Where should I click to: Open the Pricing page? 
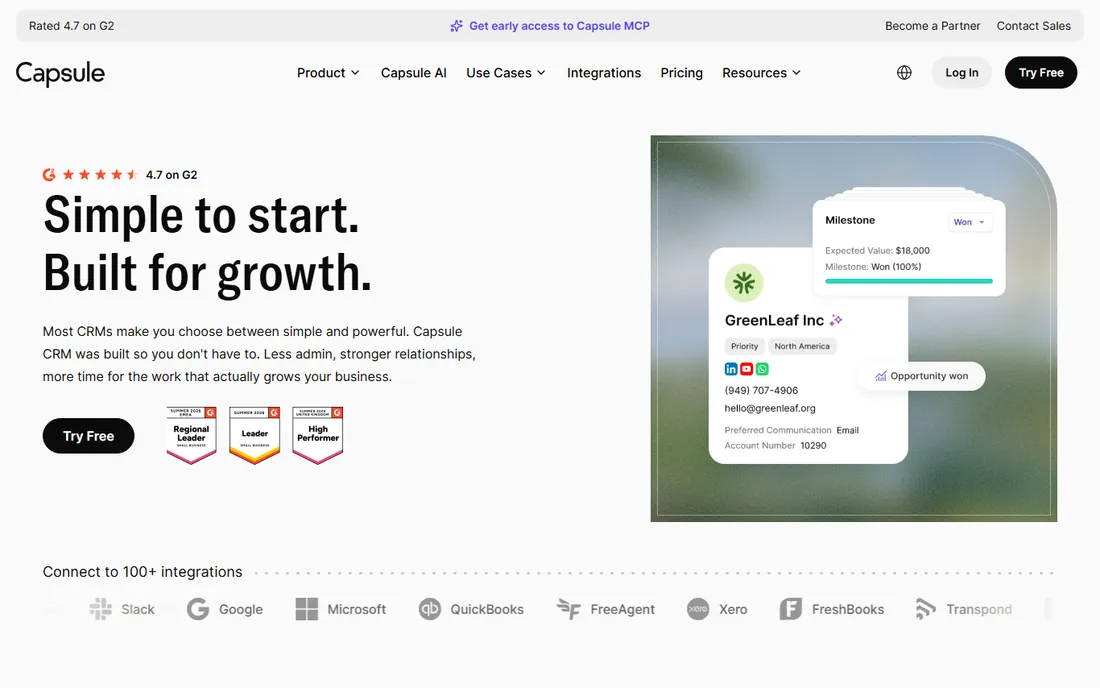[x=682, y=73]
